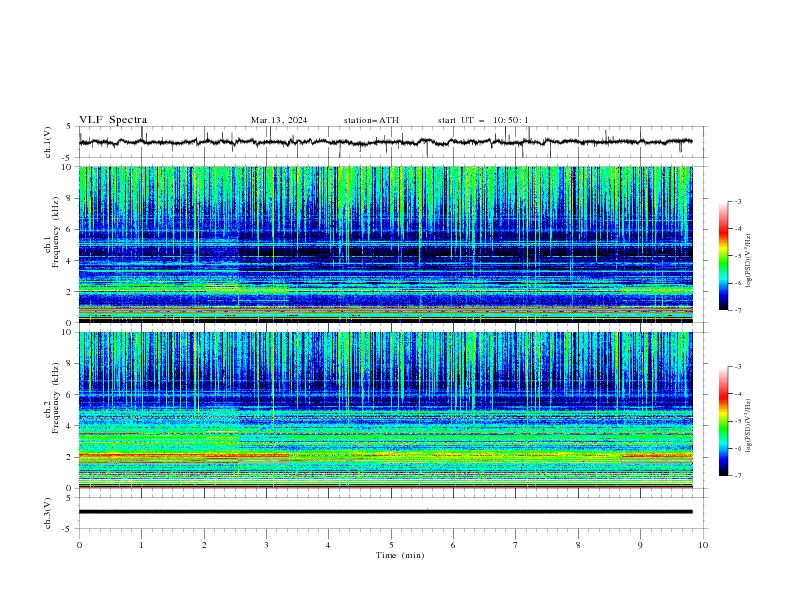Click the ch.2 'Frequency (kHz)' axis label
792x612 pixels.
(x=56, y=397)
